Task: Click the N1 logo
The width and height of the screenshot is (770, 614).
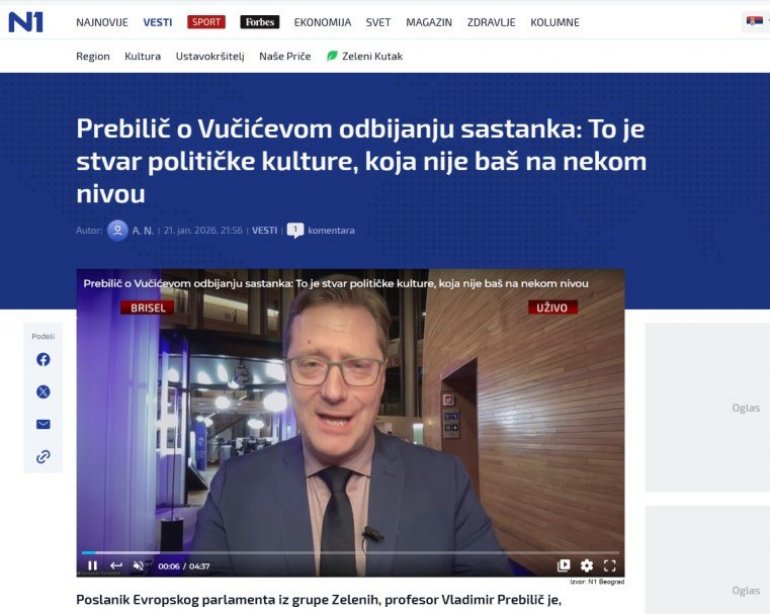Action: click(x=26, y=22)
